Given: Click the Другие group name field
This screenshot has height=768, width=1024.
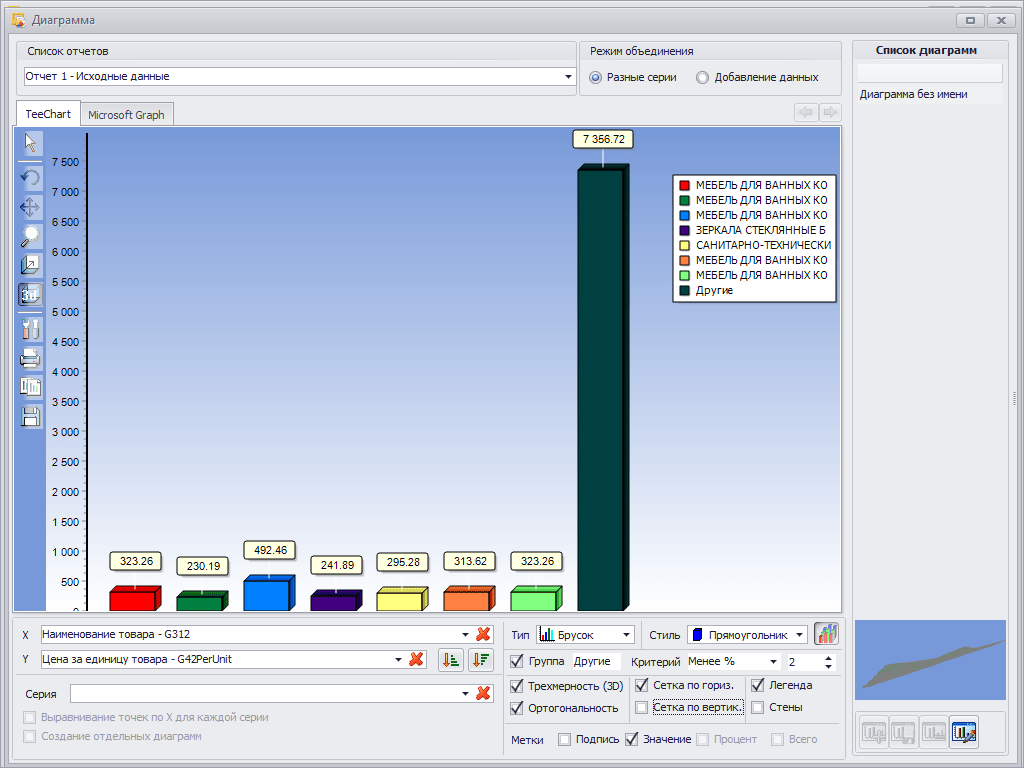Looking at the screenshot, I should click(597, 662).
